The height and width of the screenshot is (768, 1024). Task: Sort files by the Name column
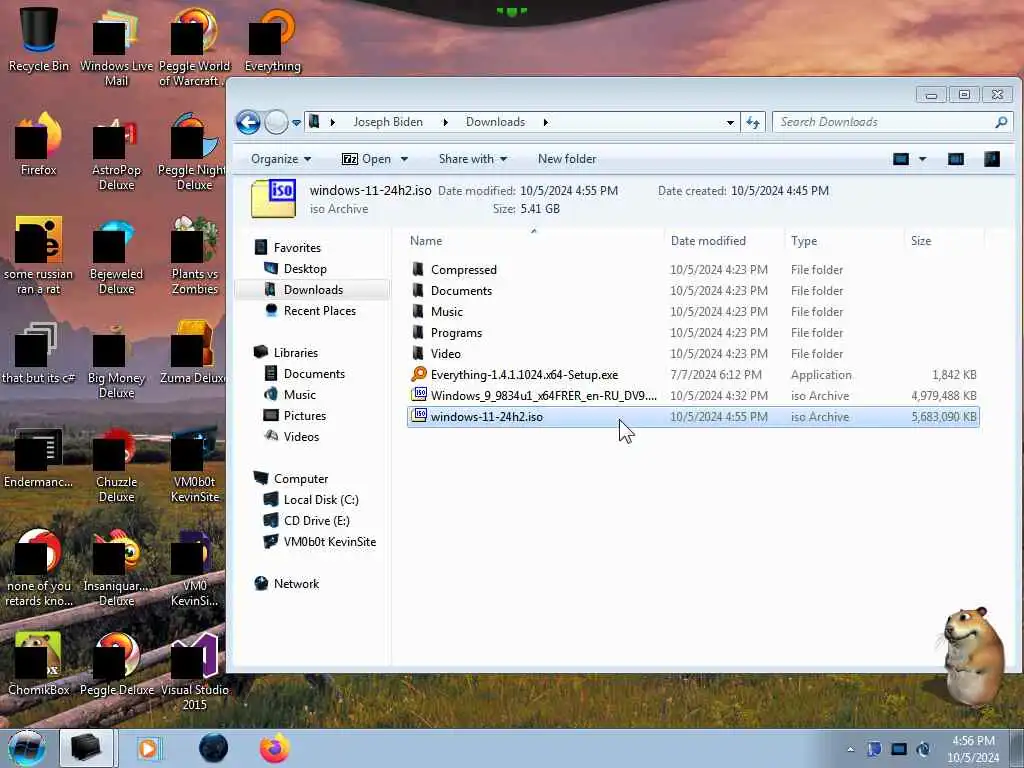534,241
